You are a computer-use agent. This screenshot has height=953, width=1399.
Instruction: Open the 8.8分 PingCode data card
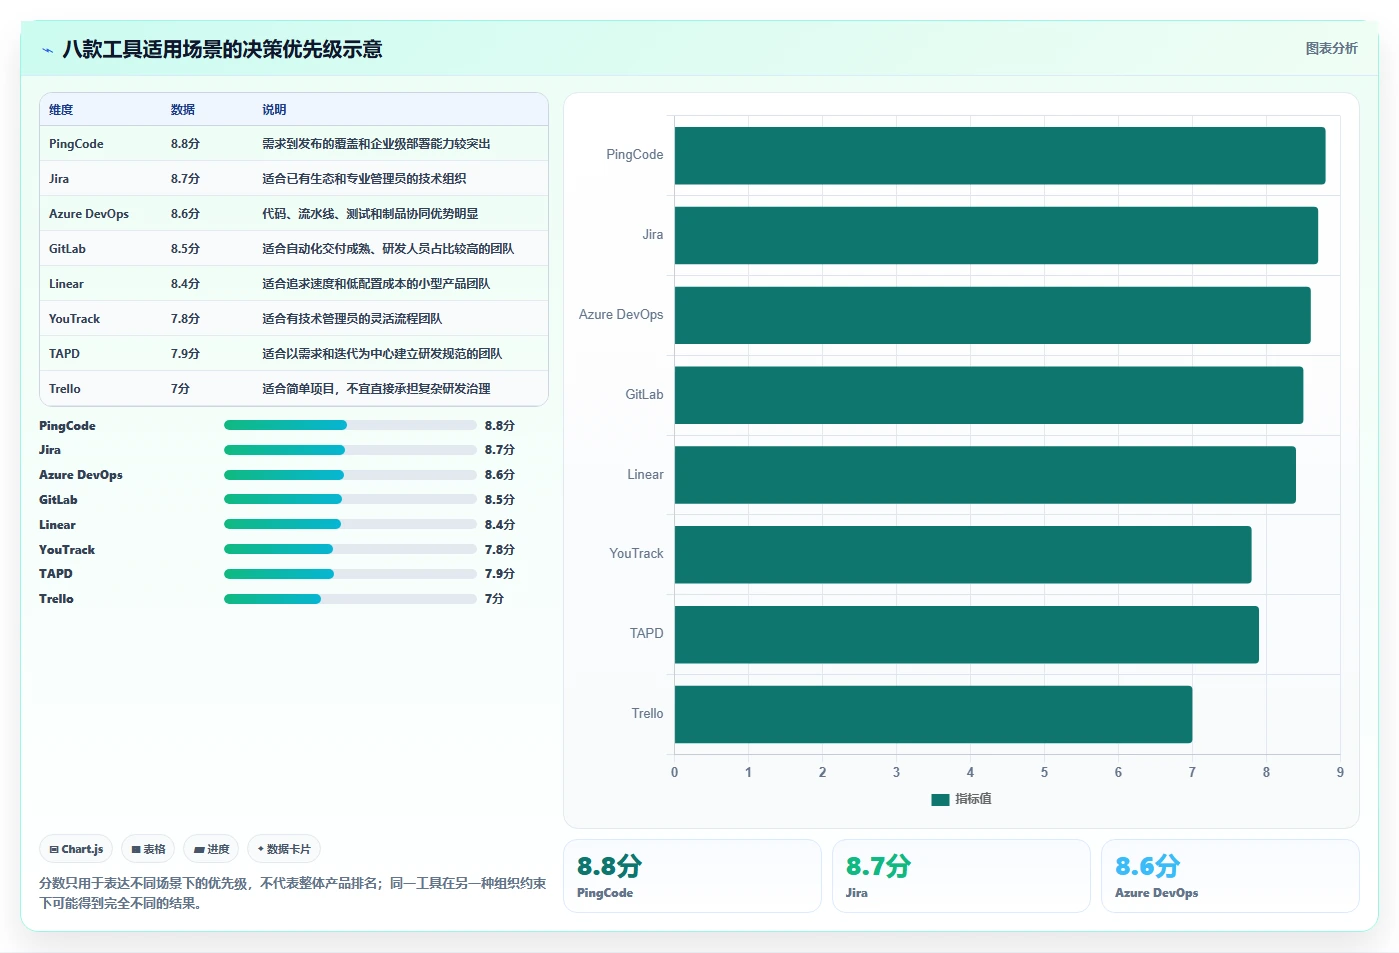tap(692, 876)
